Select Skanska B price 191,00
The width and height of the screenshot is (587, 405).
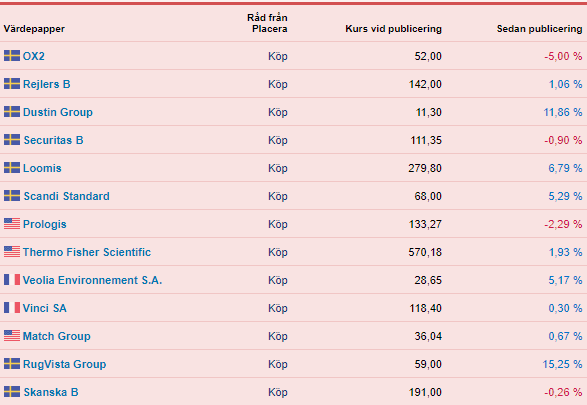425,392
